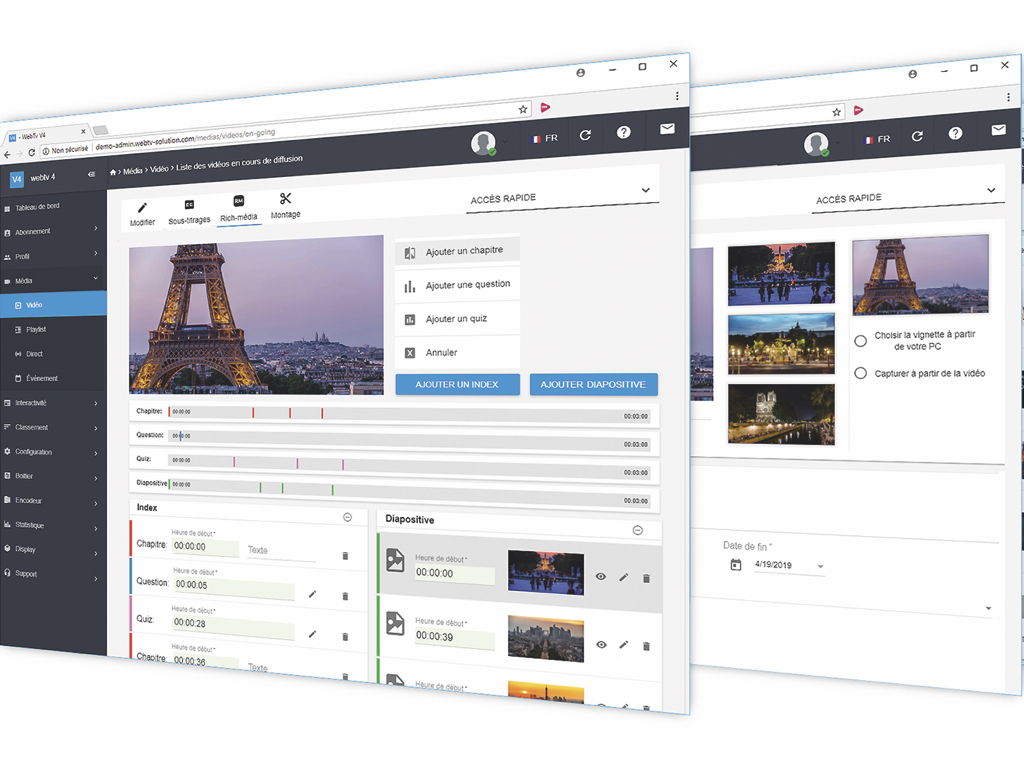
Task: Select the Montage scissors tool
Action: 285,199
